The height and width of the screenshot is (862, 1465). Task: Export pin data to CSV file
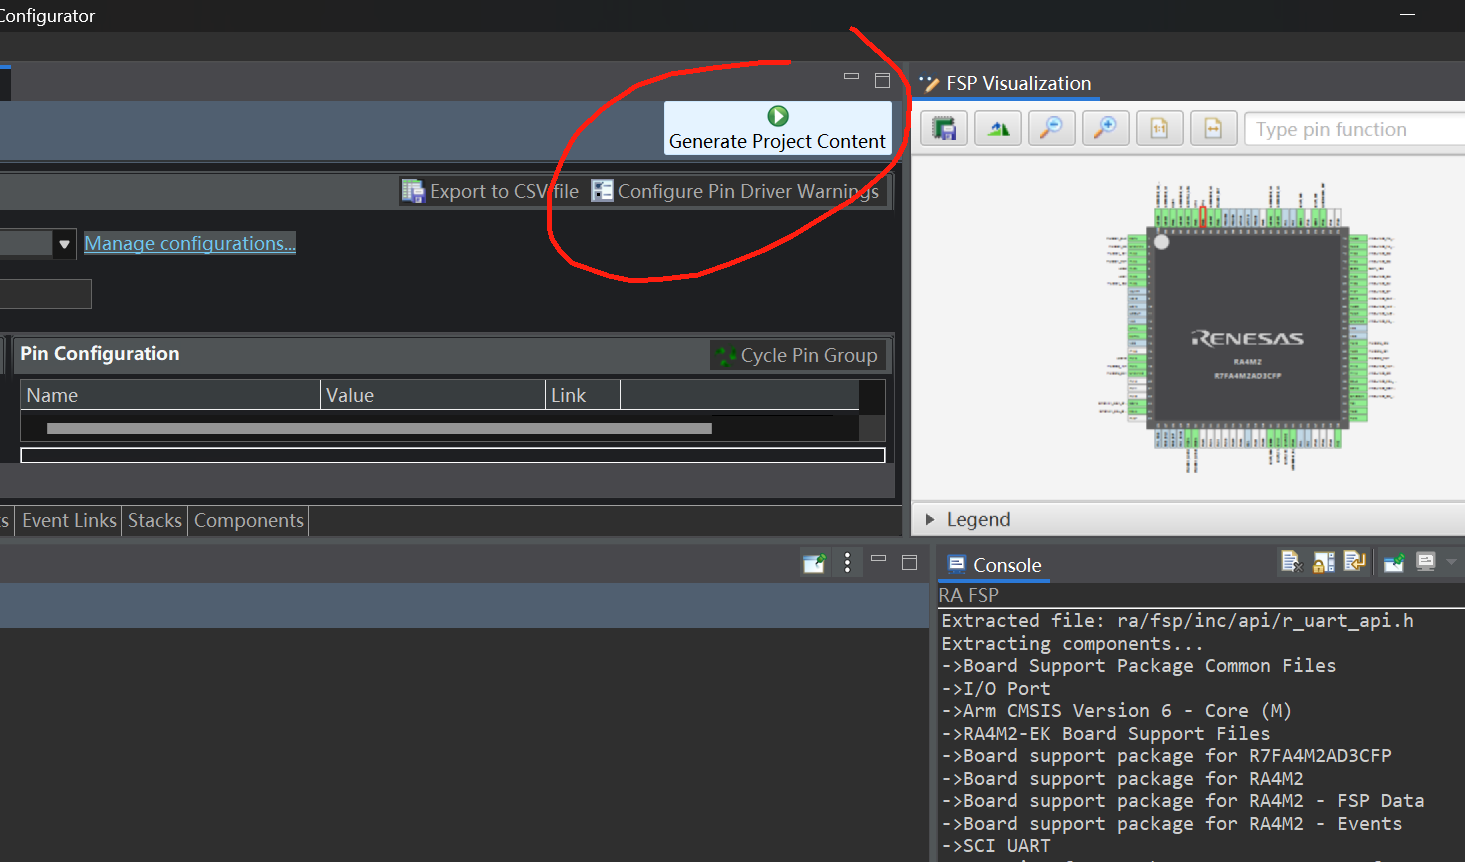(x=490, y=191)
